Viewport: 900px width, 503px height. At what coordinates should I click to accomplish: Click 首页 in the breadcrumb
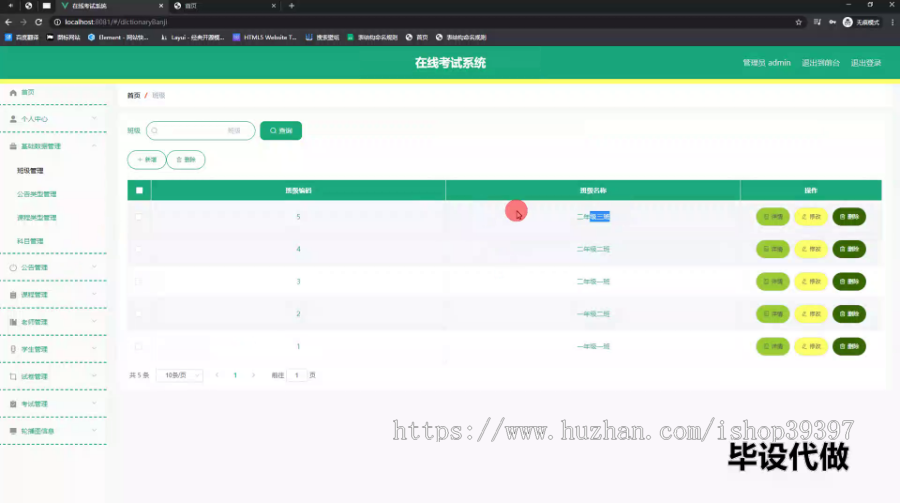click(134, 95)
